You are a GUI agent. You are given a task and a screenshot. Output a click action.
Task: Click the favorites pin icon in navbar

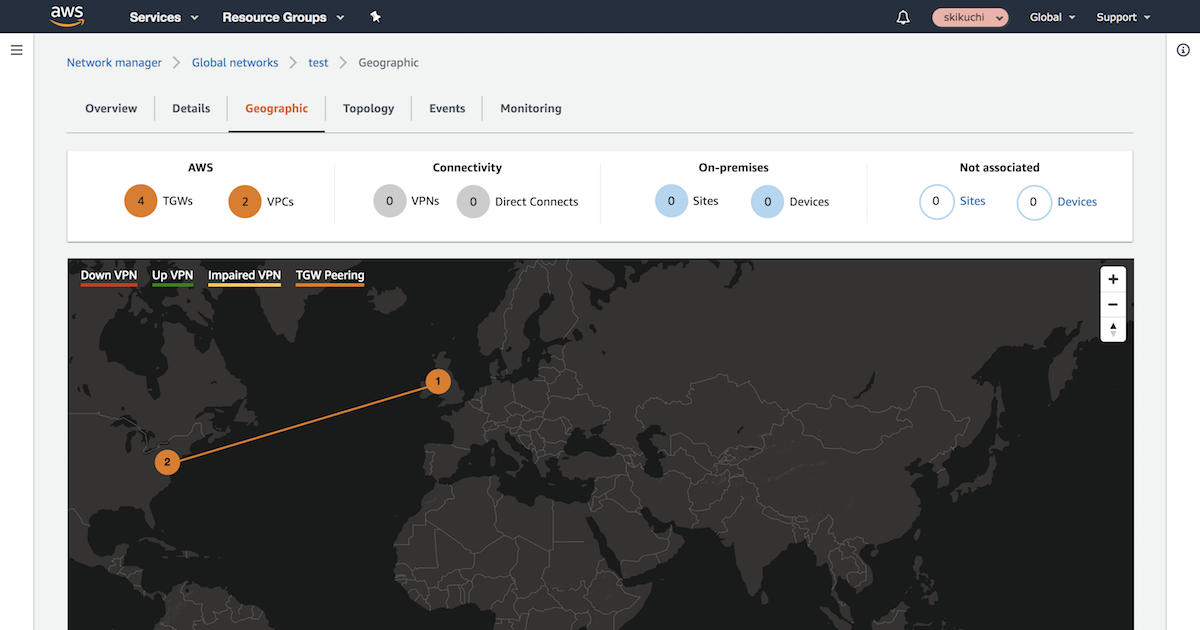[x=375, y=17]
